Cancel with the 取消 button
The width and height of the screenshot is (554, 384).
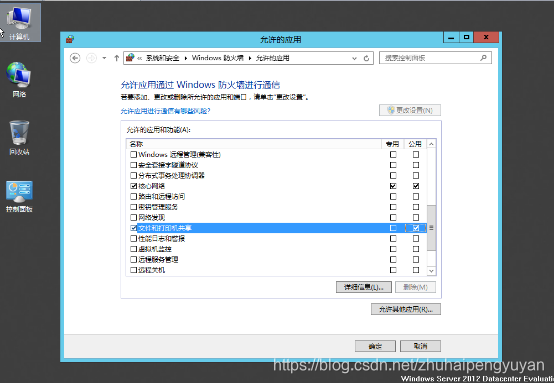coord(420,346)
